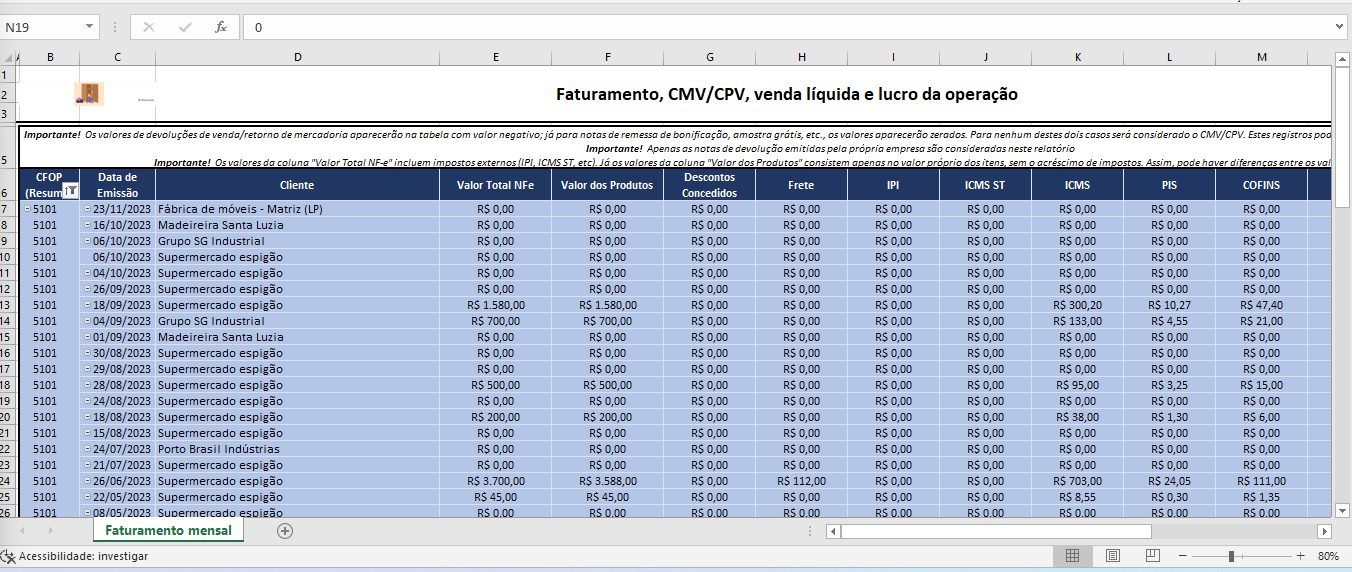Collapse the 23/11/2023 date group
This screenshot has width=1352, height=572.
[88, 209]
